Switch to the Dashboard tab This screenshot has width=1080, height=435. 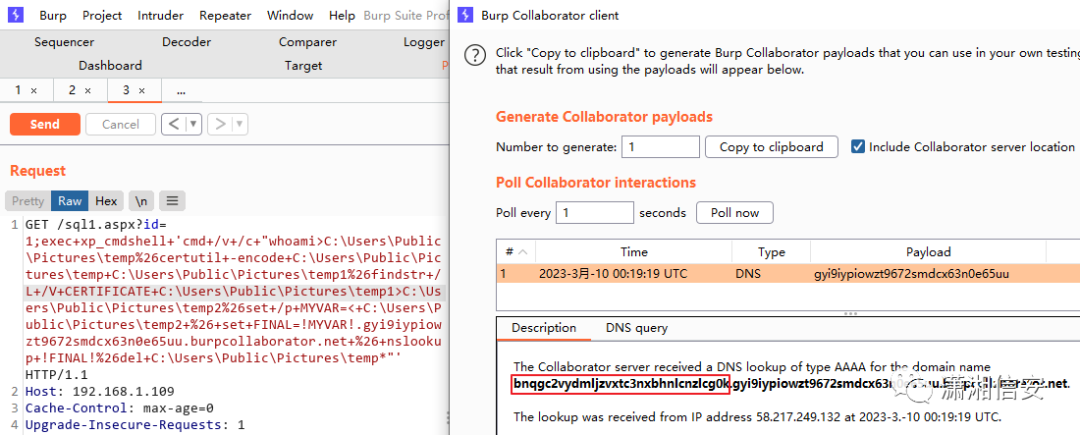(110, 65)
